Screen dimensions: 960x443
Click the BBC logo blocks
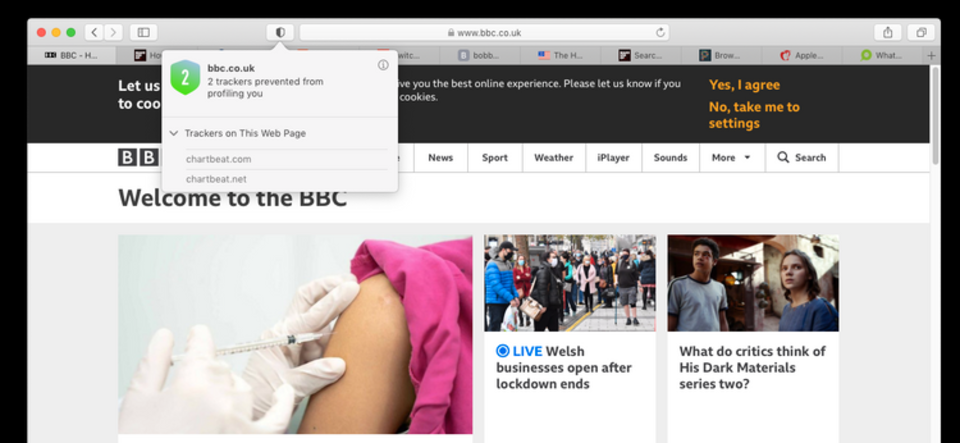pyautogui.click(x=138, y=158)
